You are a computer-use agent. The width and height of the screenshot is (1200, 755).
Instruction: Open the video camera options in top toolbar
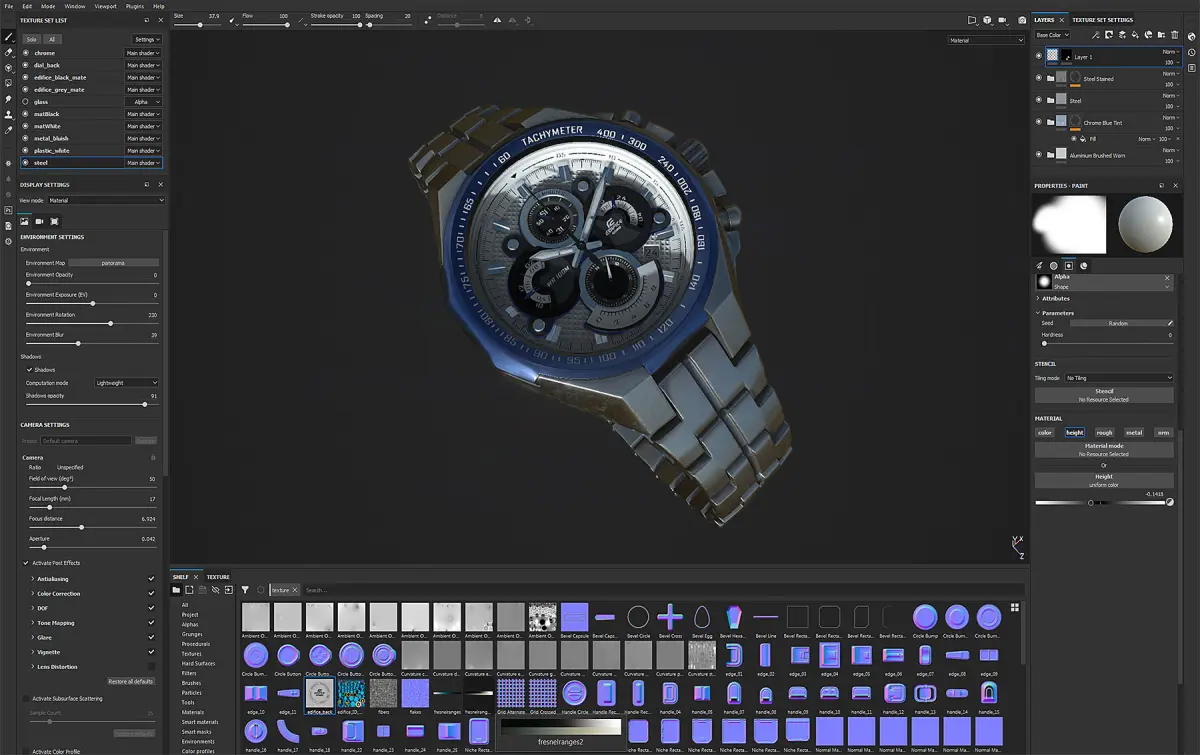(x=1003, y=20)
